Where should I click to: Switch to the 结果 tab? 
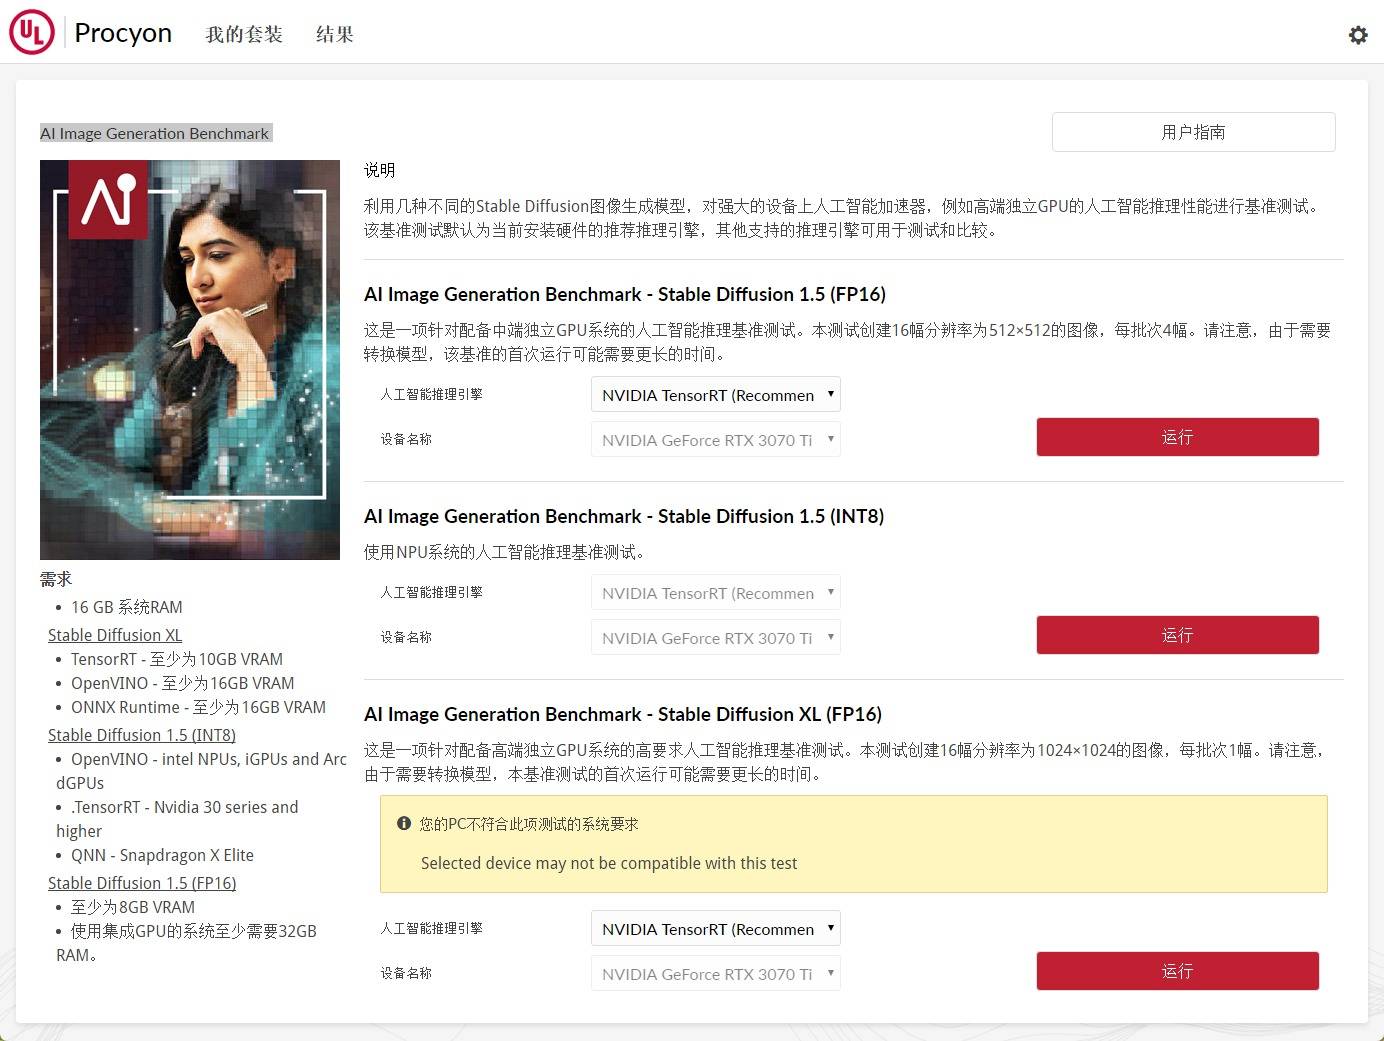334,34
